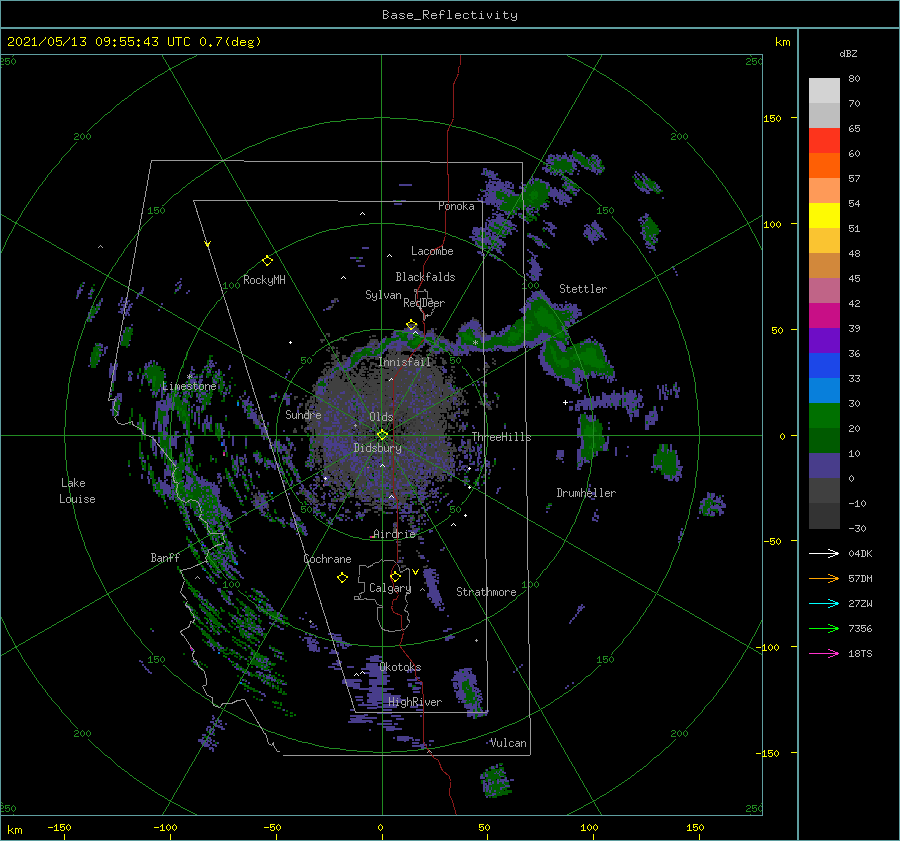Image resolution: width=900 pixels, height=841 pixels.
Task: Click the cyan 27ZW arrow legend icon
Action: 824,603
